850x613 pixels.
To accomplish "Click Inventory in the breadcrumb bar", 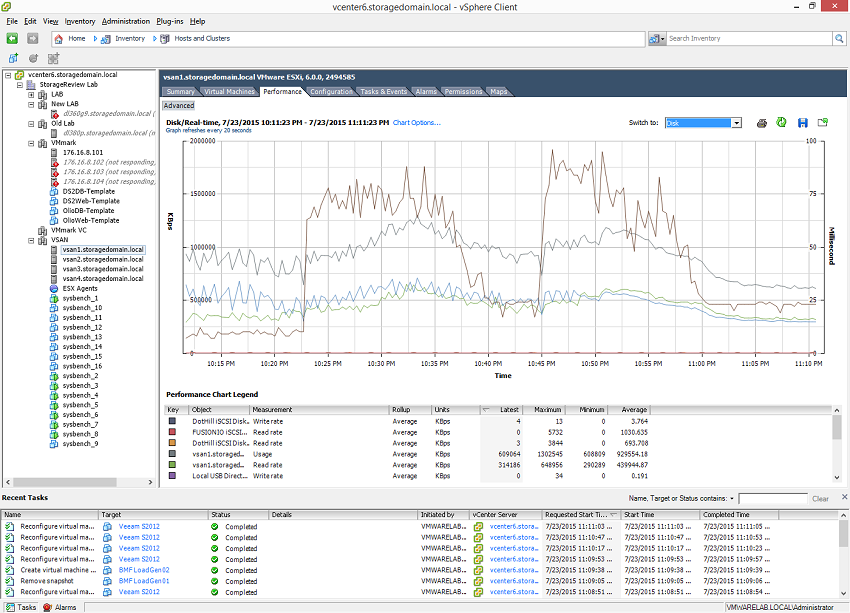I will tap(130, 38).
